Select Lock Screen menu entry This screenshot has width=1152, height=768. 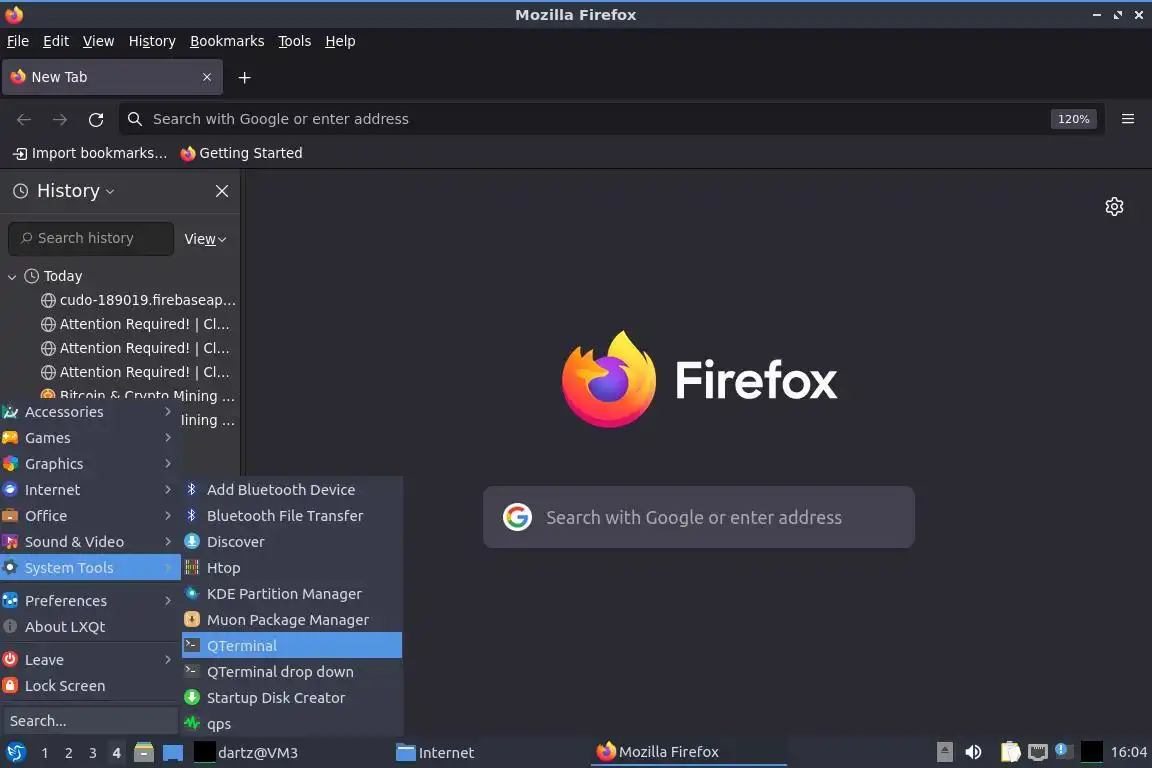pyautogui.click(x=90, y=686)
